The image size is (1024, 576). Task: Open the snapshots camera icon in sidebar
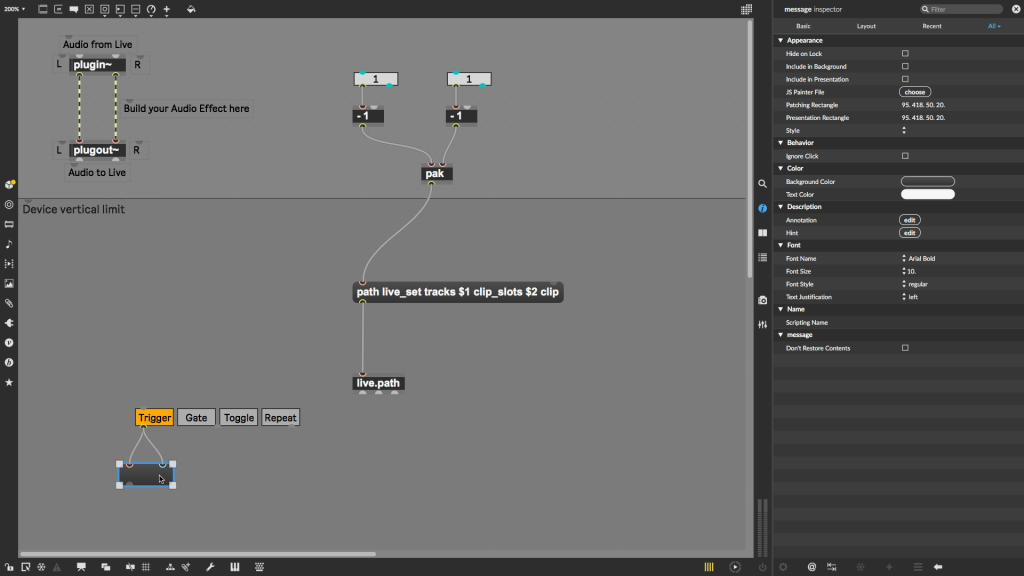click(x=762, y=300)
